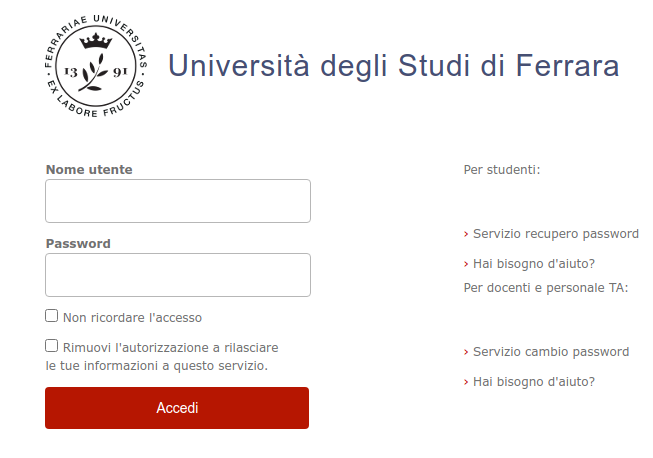Click the Nome utente field label
Viewport: 653px width, 458px height.
pyautogui.click(x=89, y=170)
